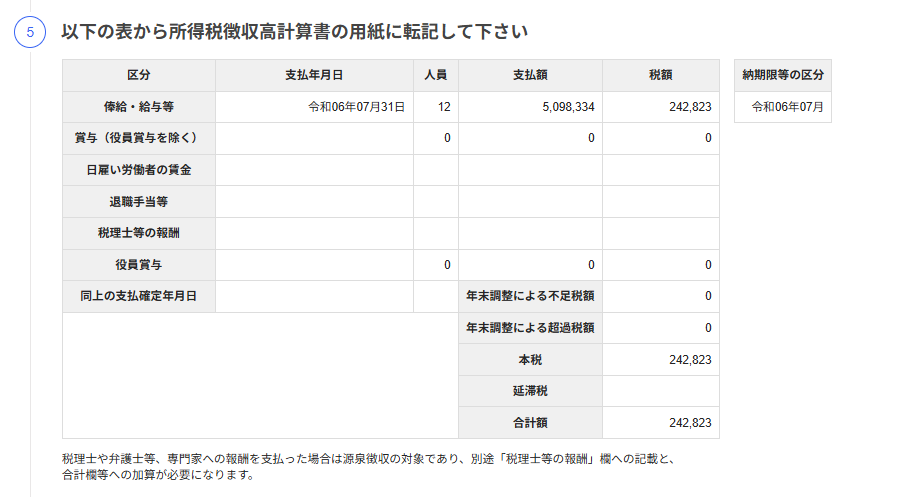Click the 賞与 row 人員 value 0
The width and height of the screenshot is (898, 497).
[x=447, y=138]
